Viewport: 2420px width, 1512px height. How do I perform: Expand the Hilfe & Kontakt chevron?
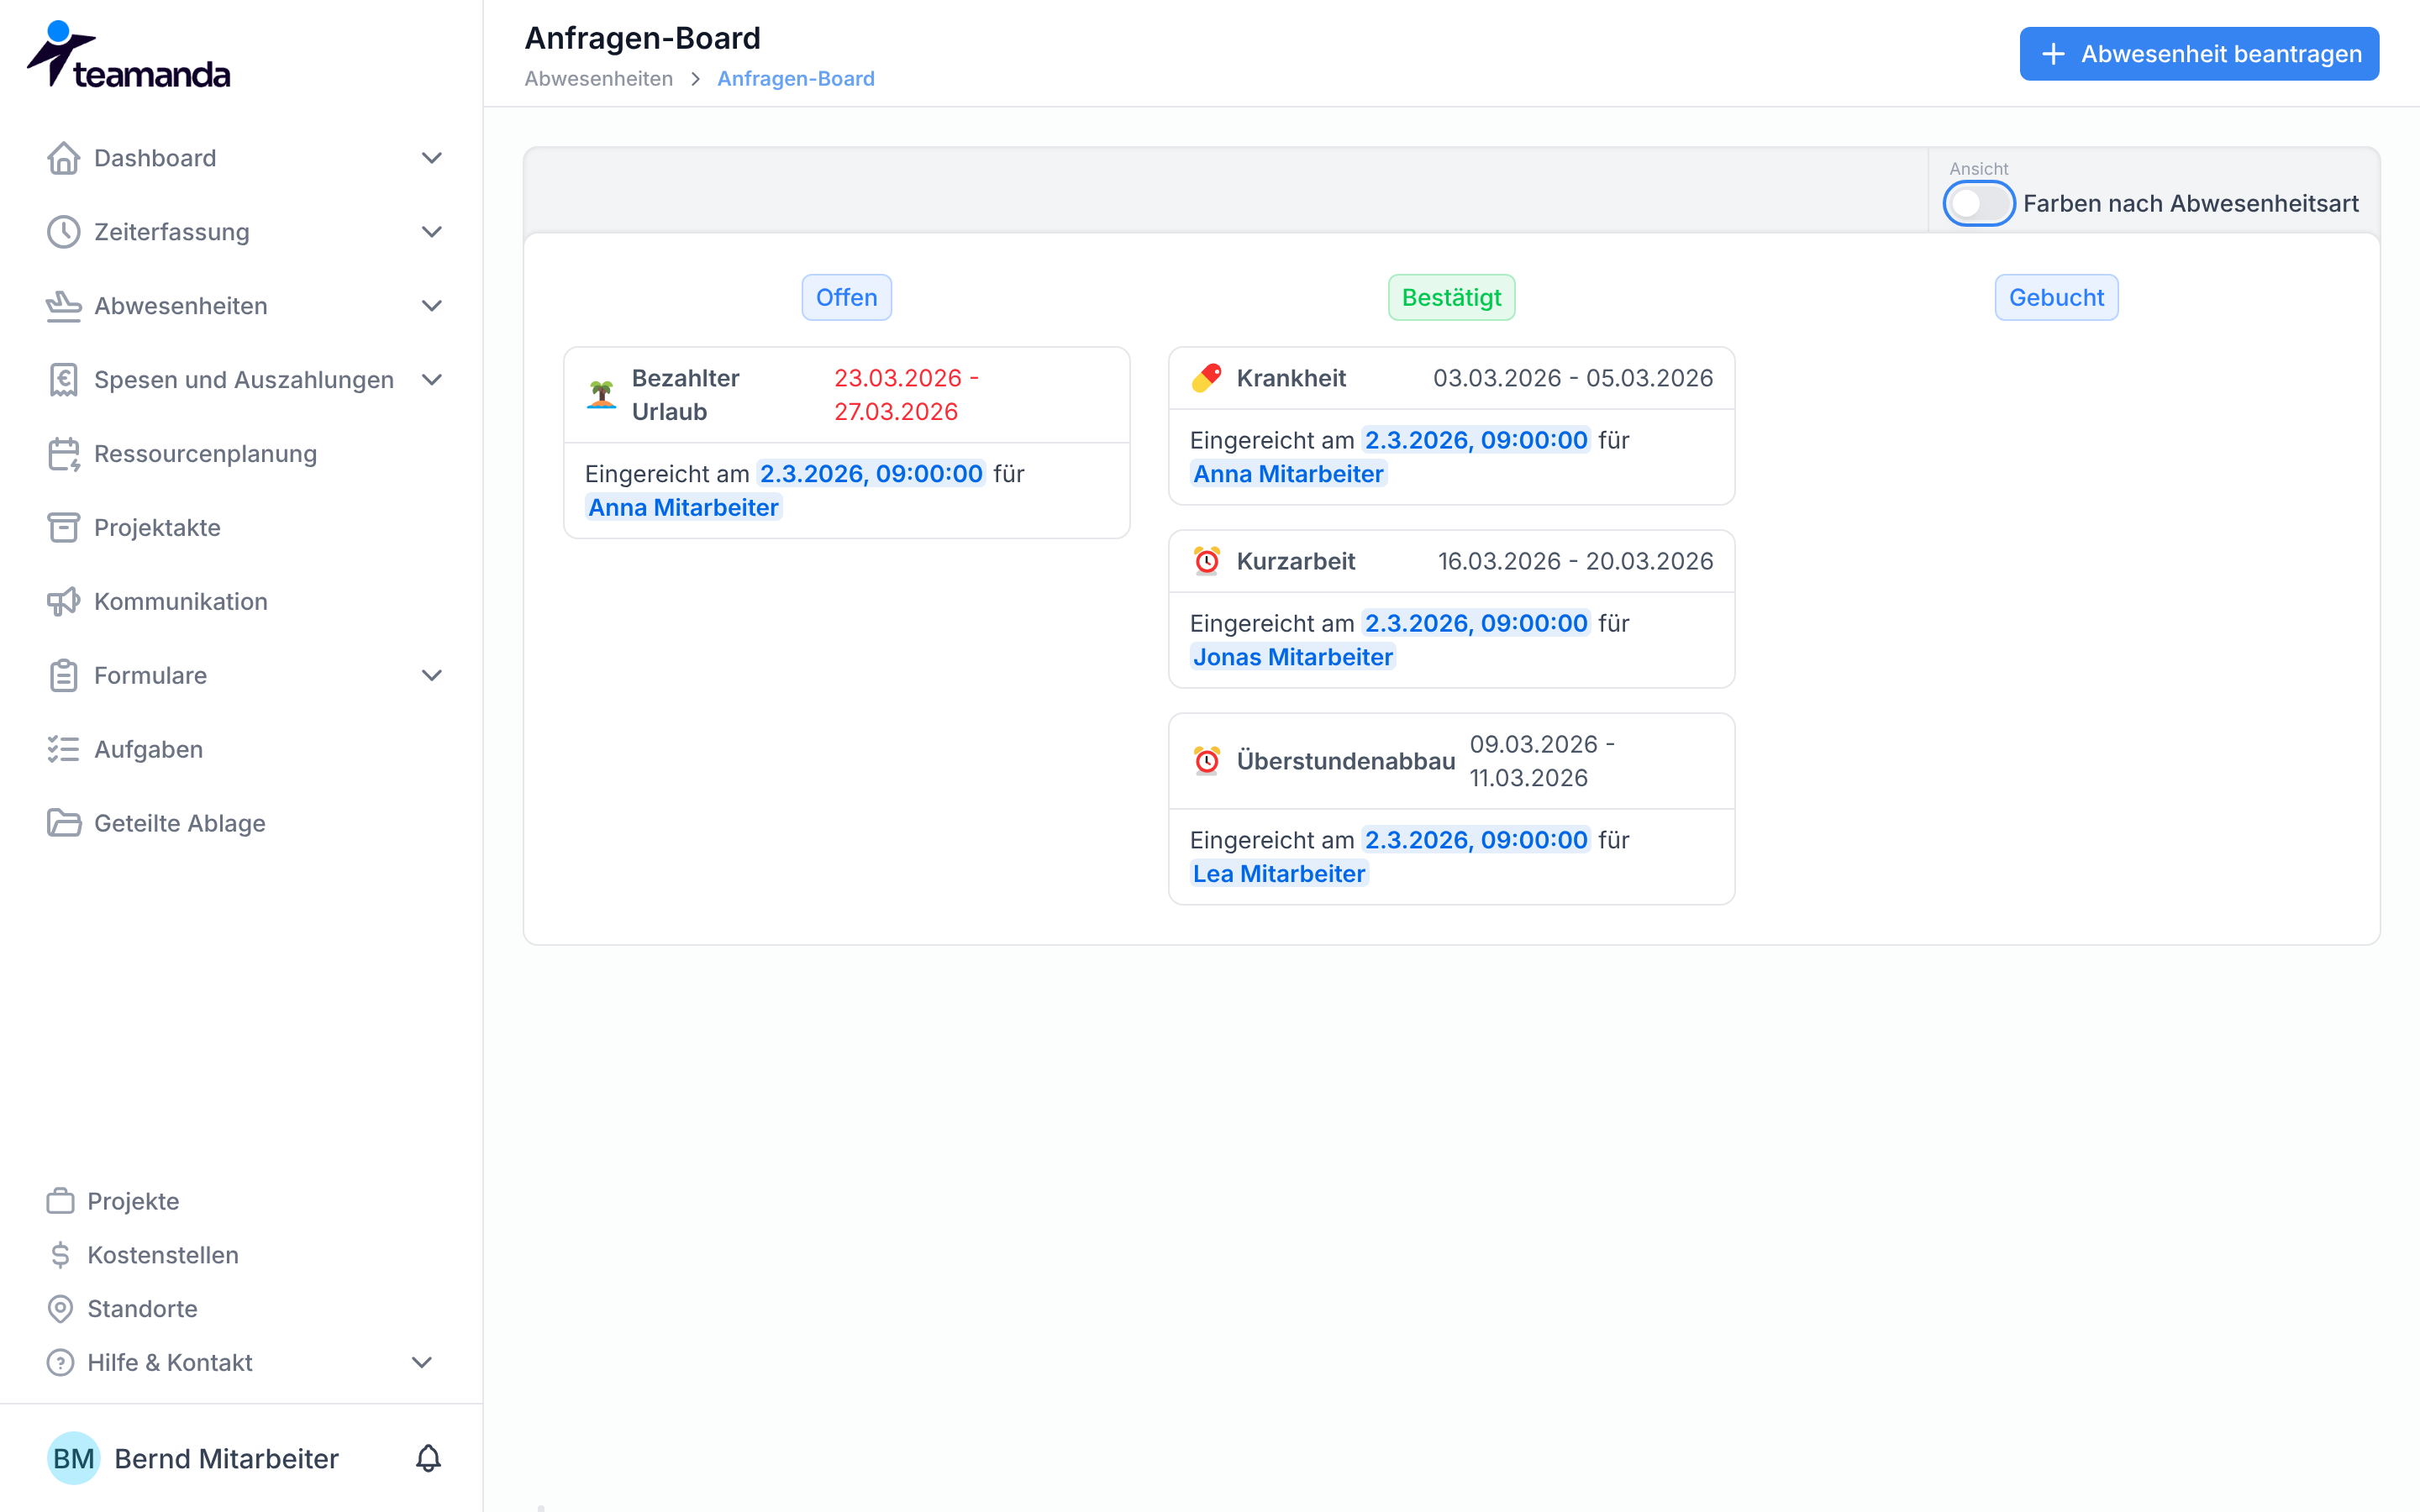tap(422, 1363)
